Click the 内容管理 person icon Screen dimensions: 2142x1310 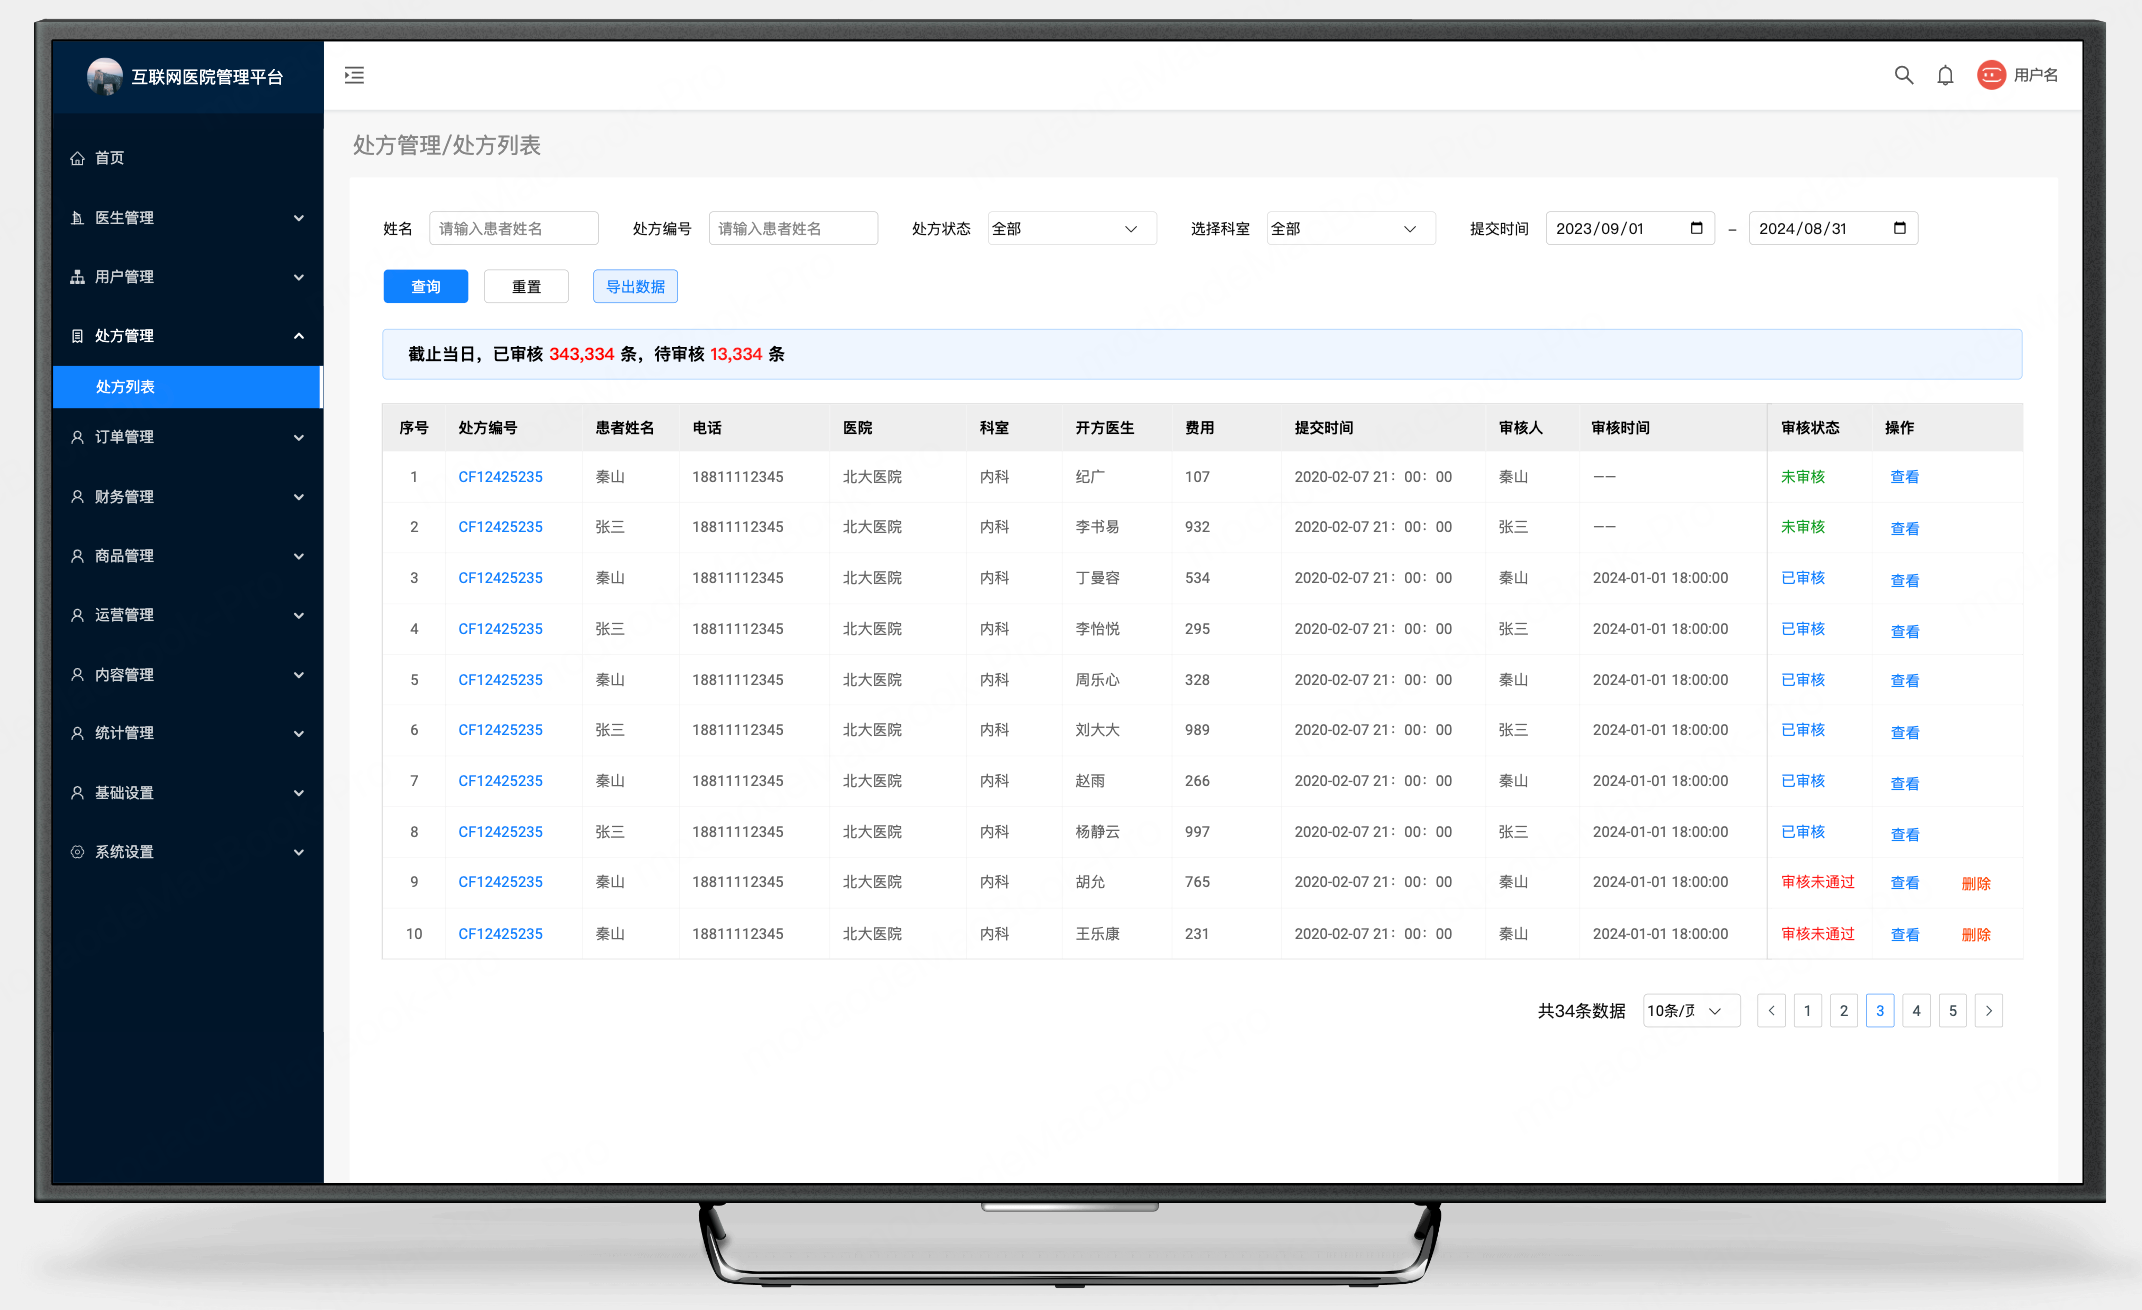[x=77, y=675]
